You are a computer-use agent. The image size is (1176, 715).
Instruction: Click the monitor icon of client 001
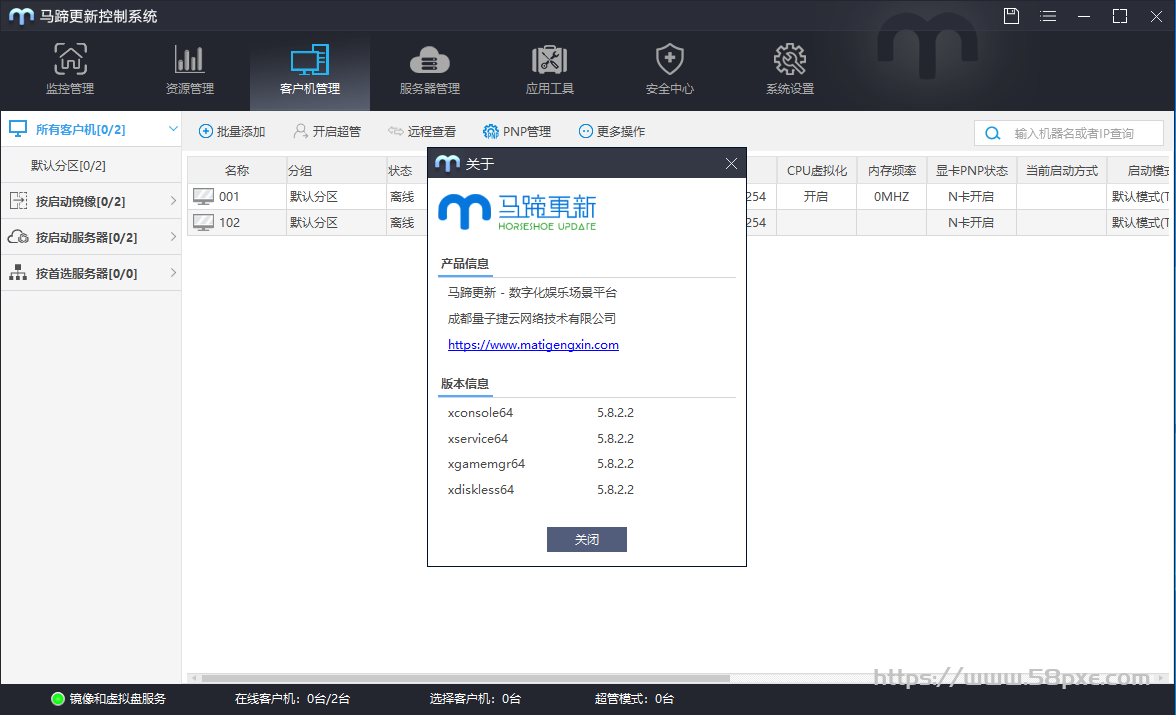pyautogui.click(x=203, y=197)
